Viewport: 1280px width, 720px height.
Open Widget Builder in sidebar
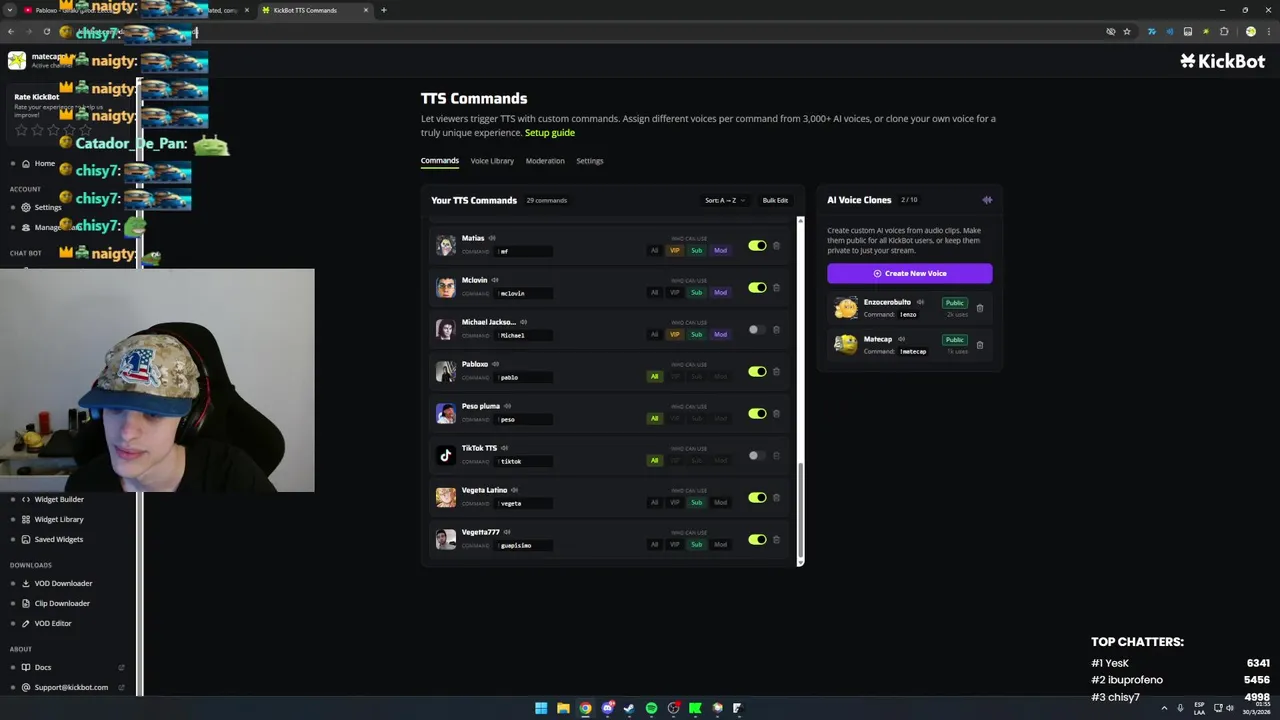point(59,499)
